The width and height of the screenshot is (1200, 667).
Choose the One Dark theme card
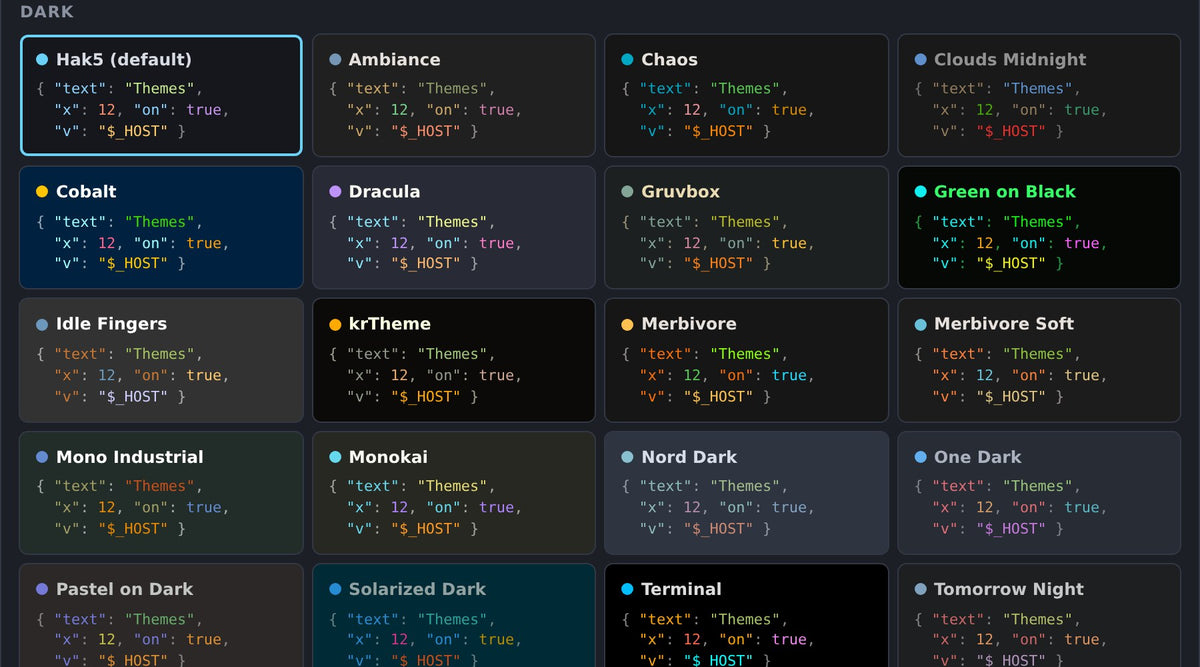coord(1039,493)
